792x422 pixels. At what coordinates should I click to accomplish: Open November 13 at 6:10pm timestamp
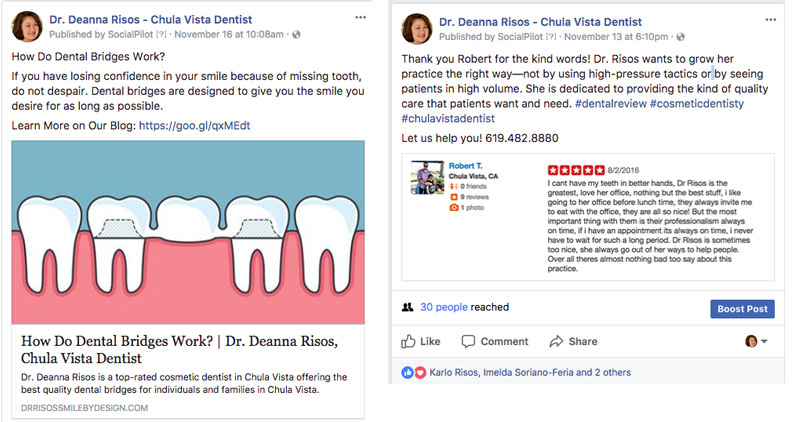point(616,37)
